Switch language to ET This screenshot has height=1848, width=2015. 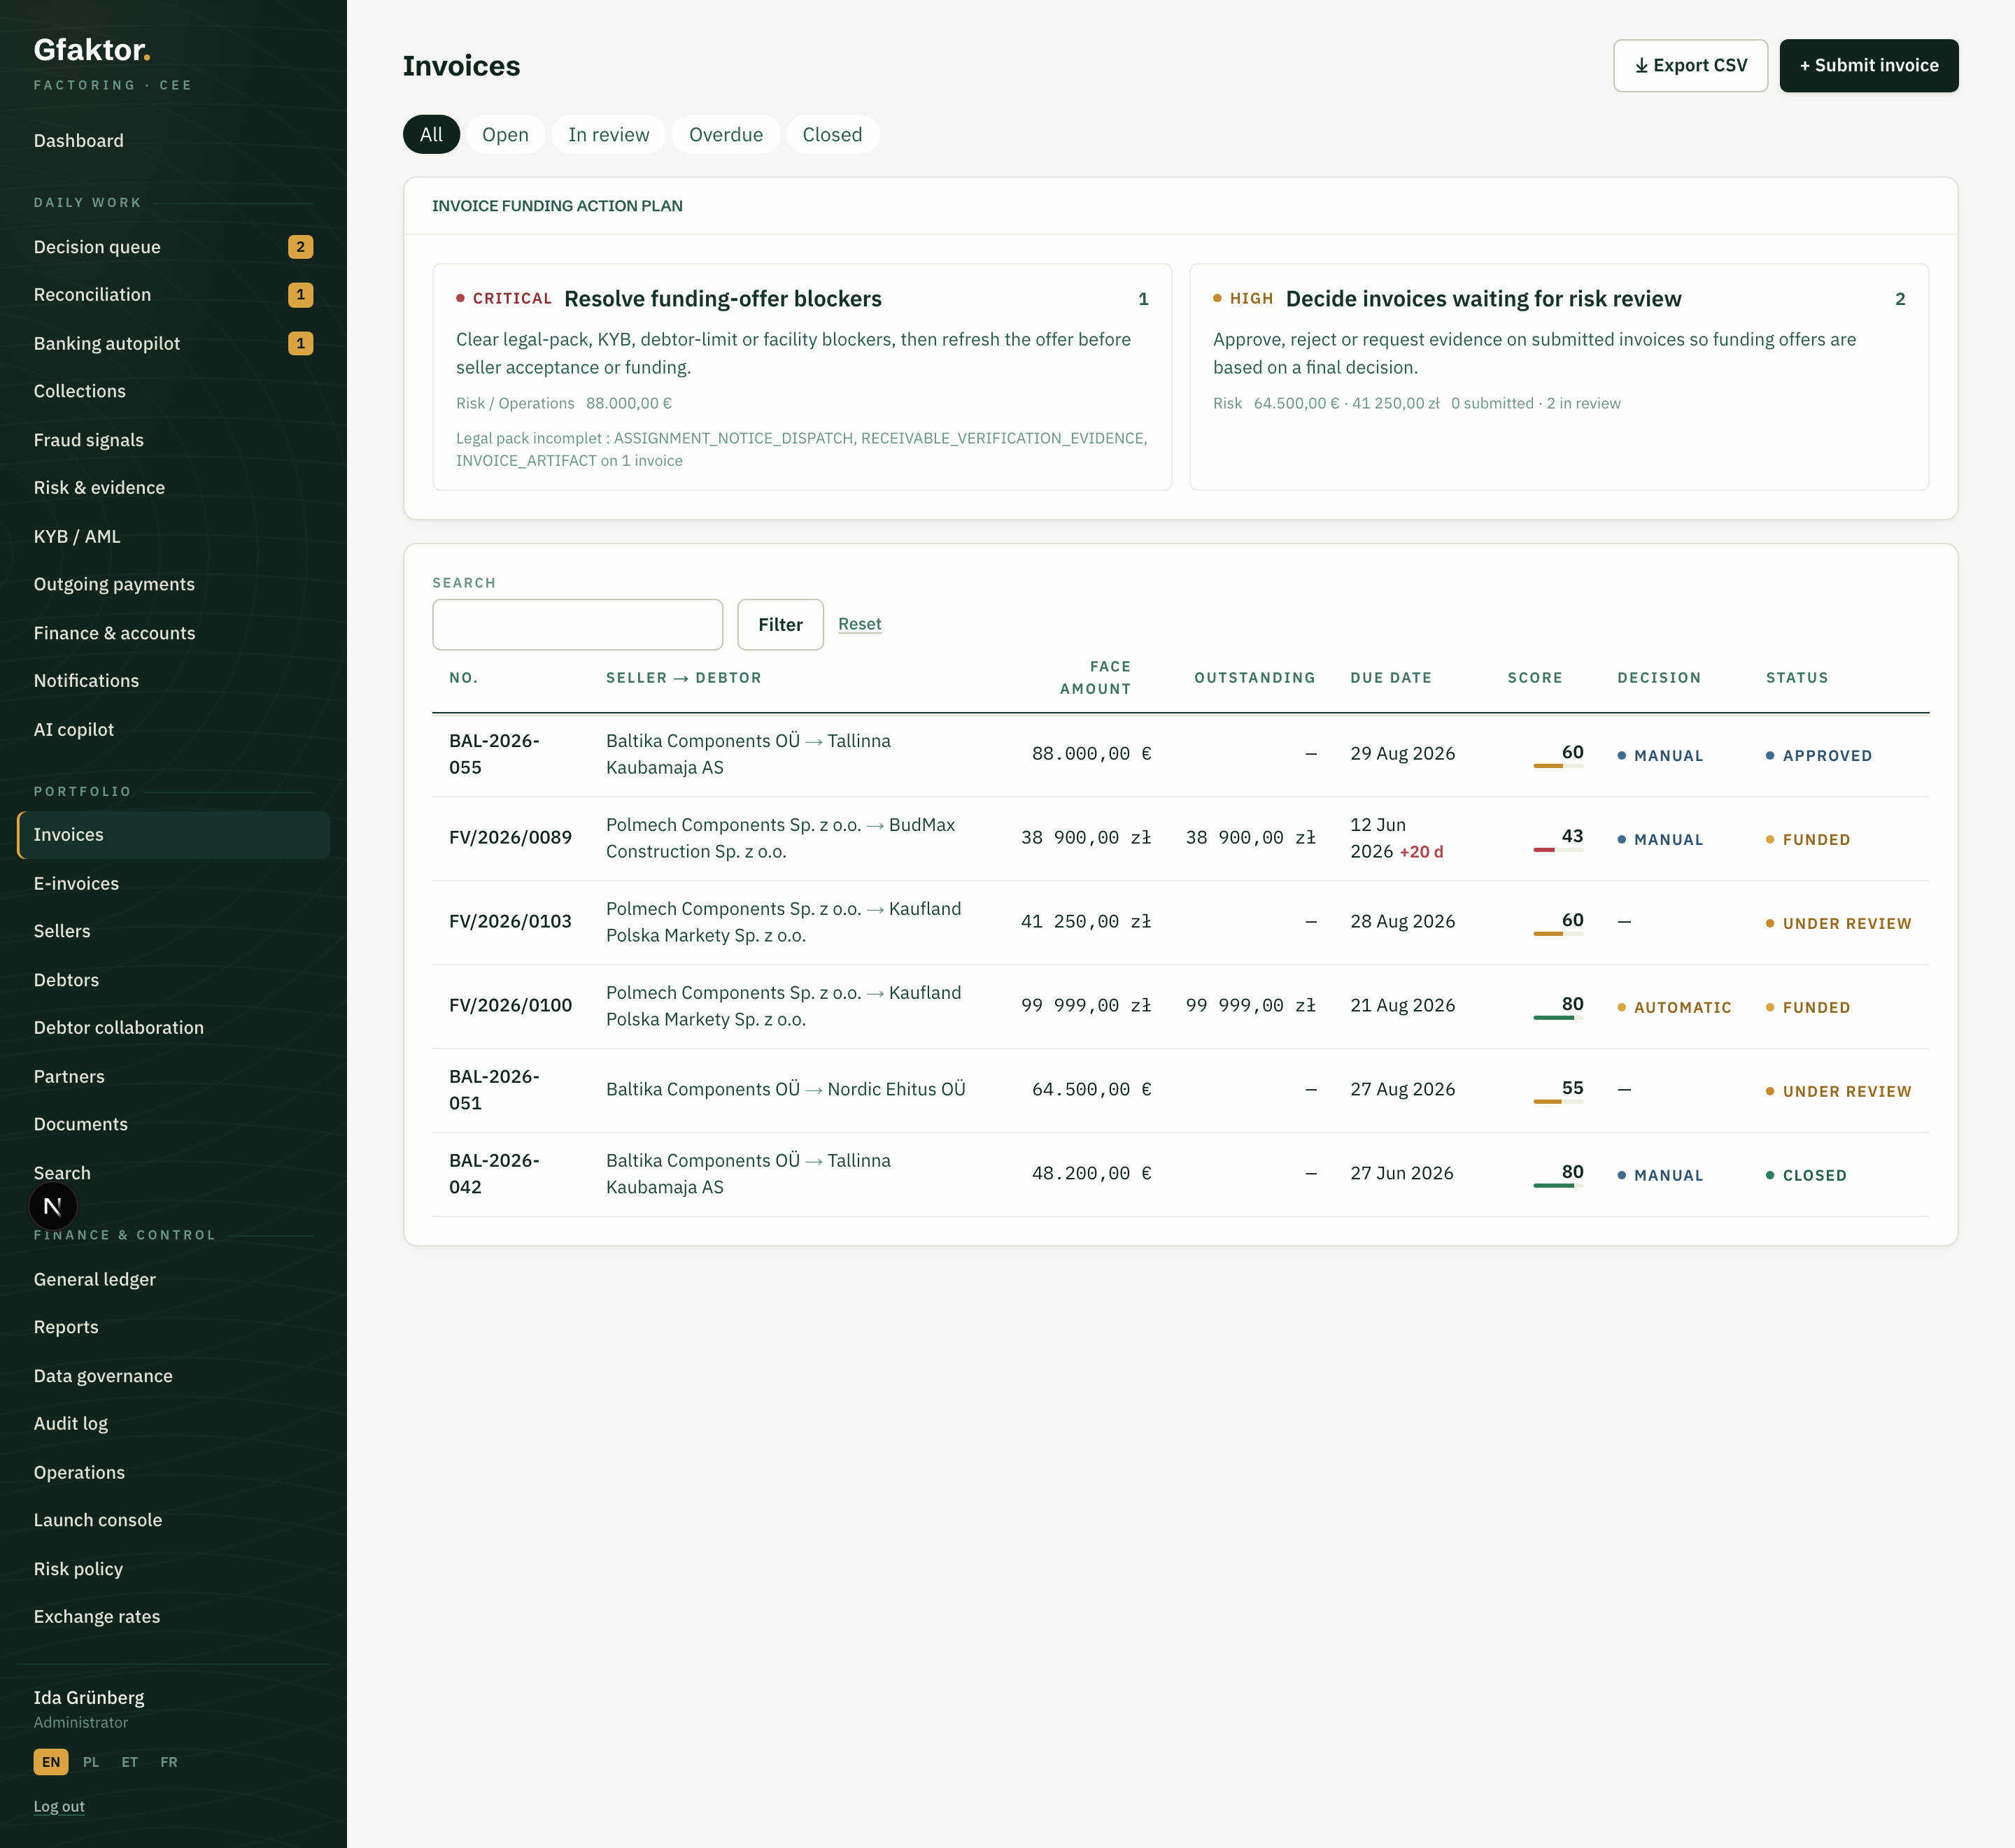point(130,1762)
